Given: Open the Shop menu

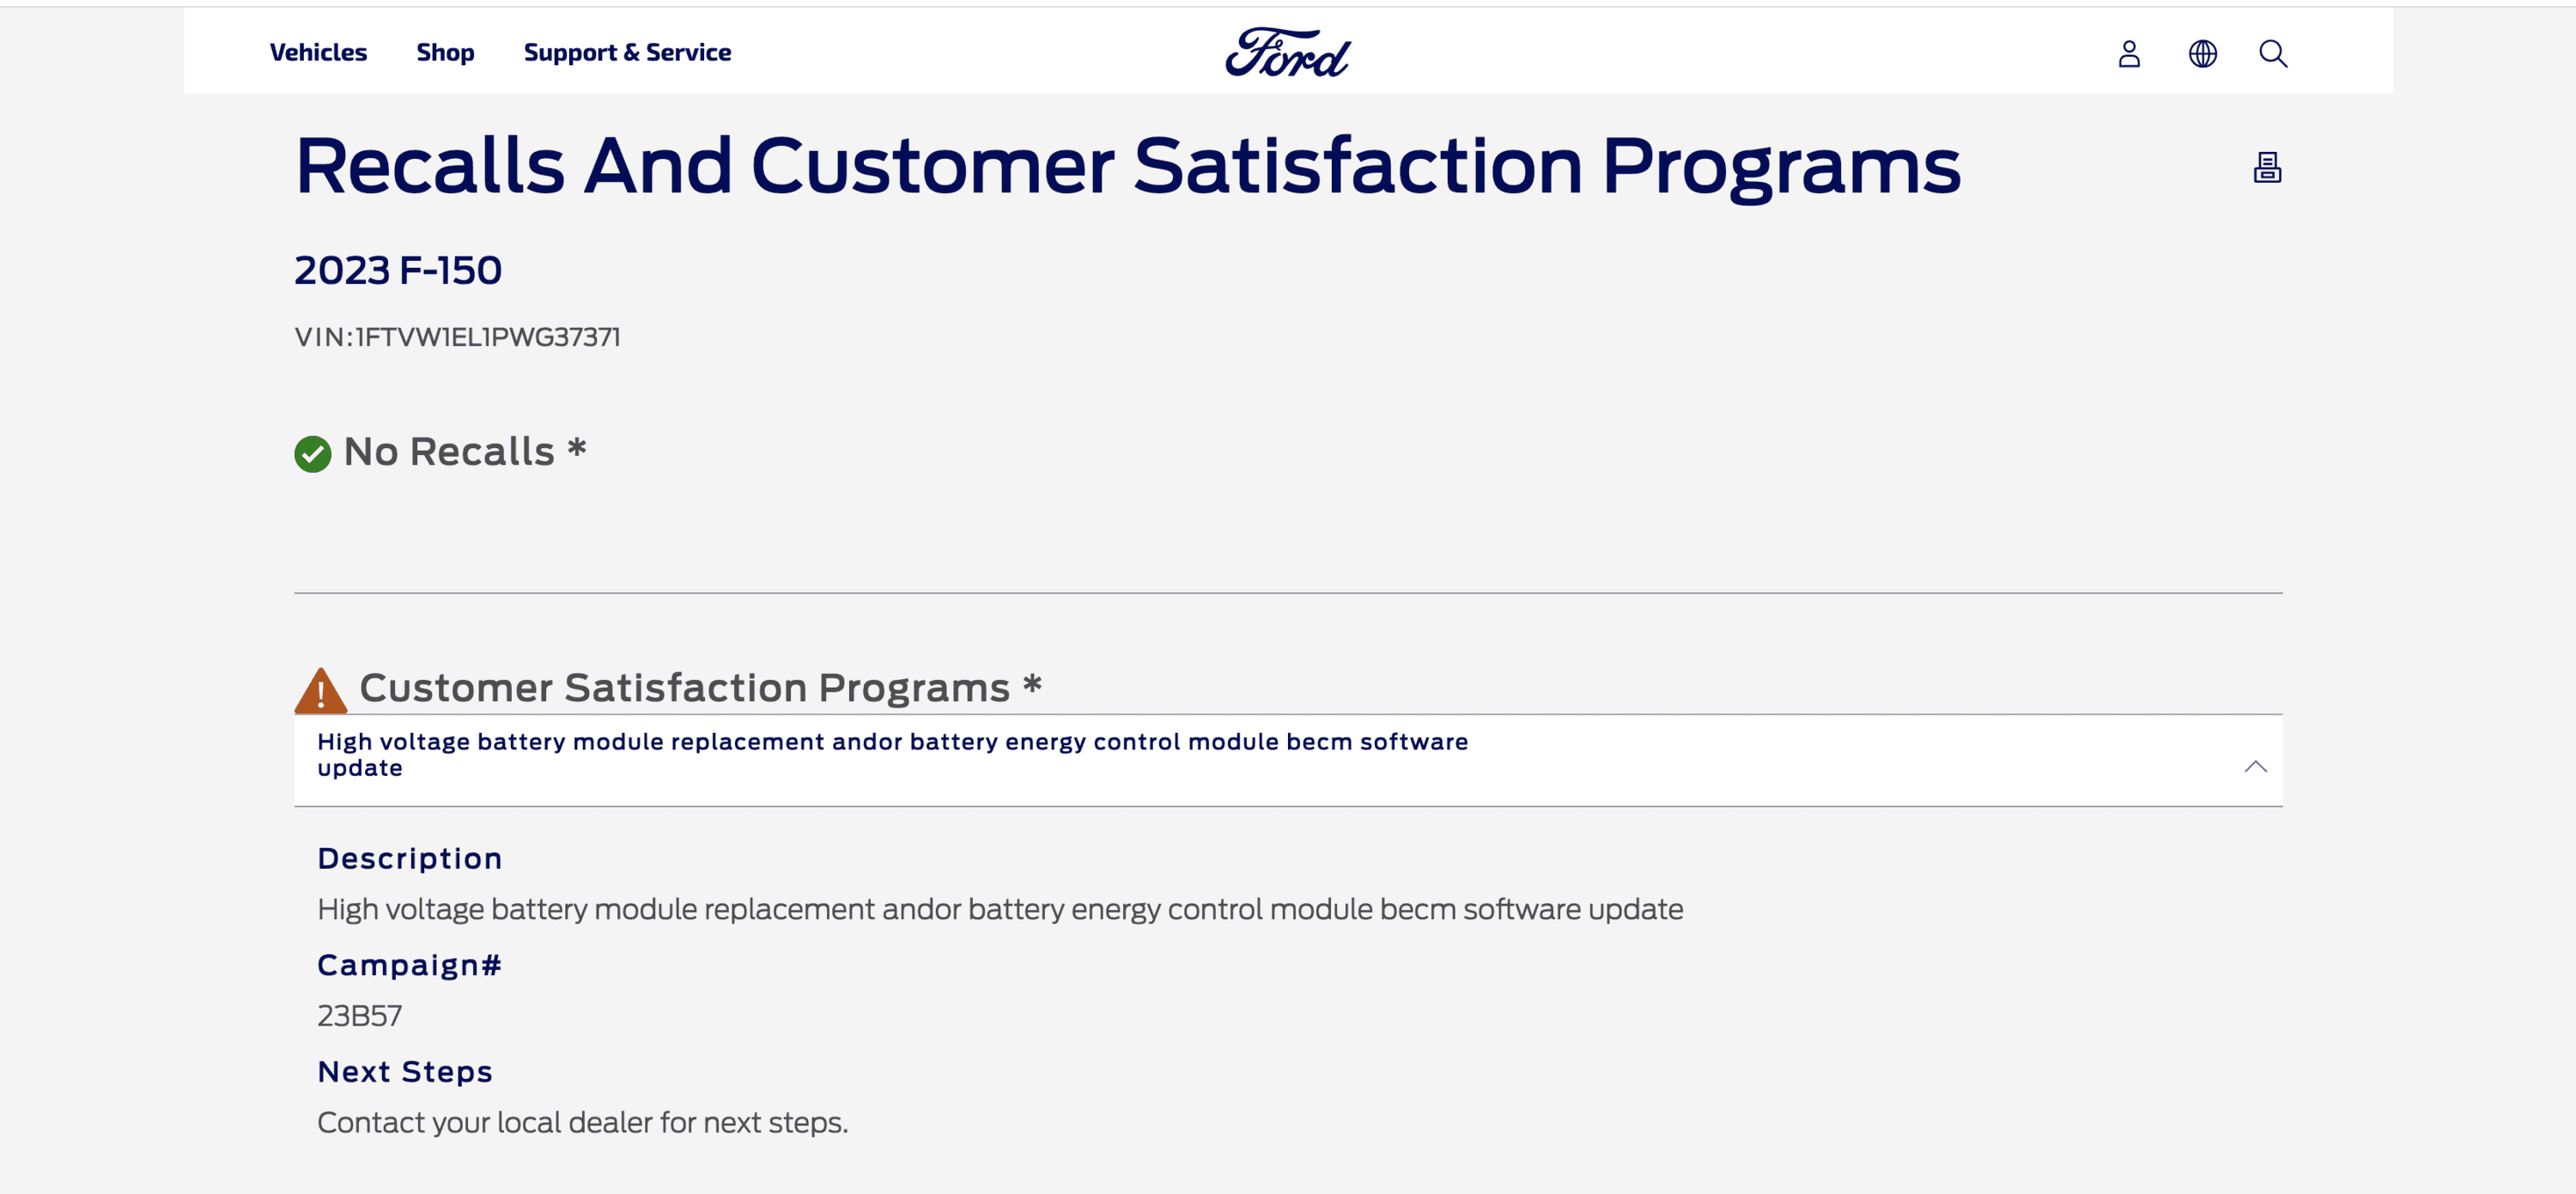Looking at the screenshot, I should 445,52.
